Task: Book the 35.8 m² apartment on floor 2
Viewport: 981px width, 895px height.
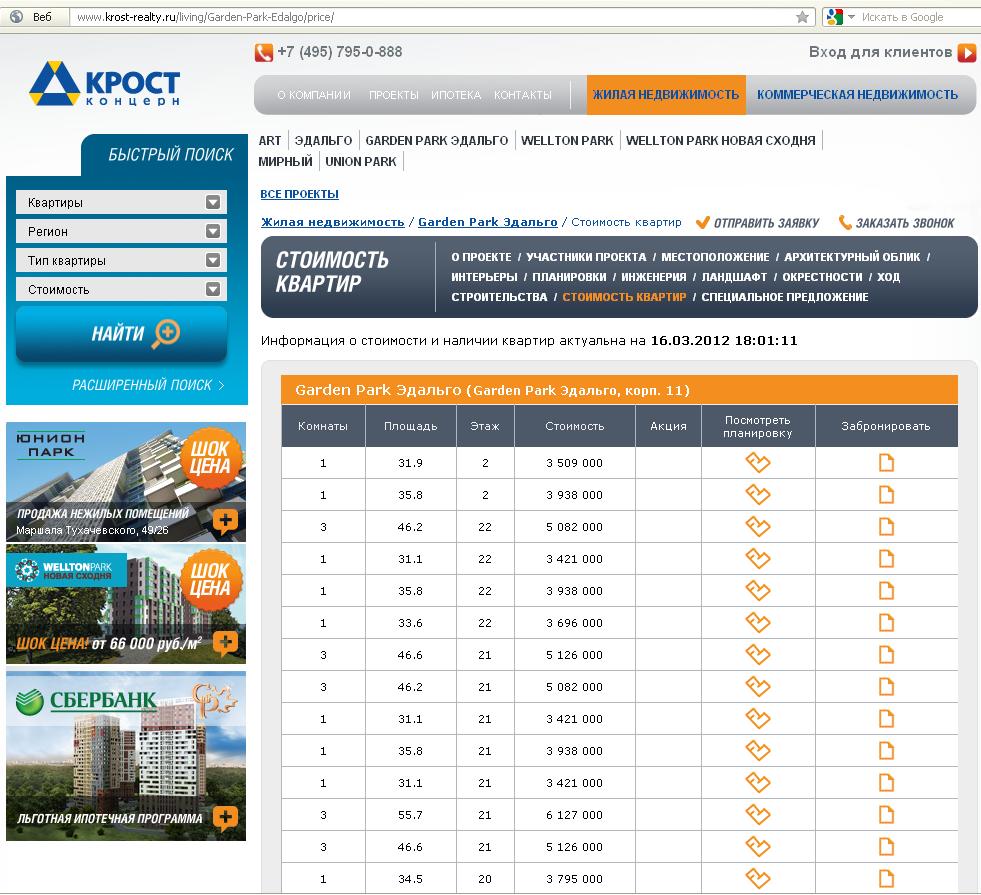Action: 886,495
